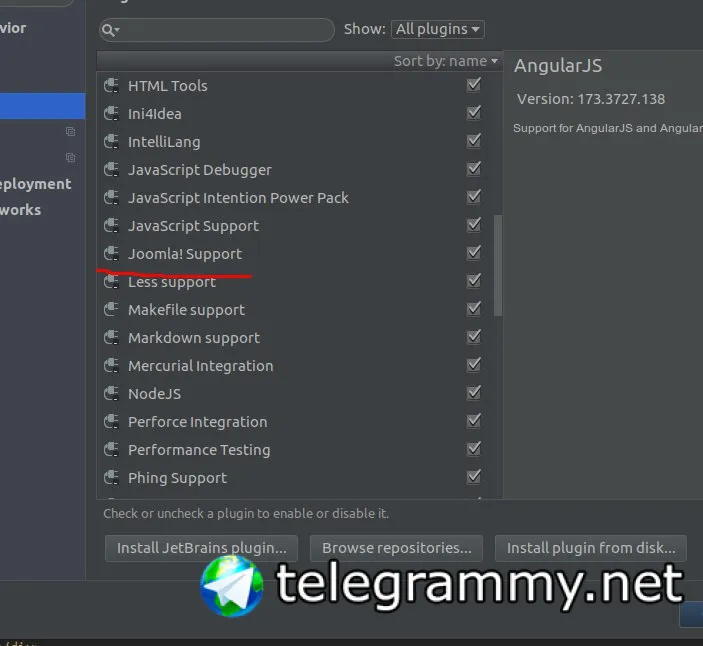Toggle the Makefile support checkbox
The width and height of the screenshot is (703, 646).
pyautogui.click(x=473, y=309)
